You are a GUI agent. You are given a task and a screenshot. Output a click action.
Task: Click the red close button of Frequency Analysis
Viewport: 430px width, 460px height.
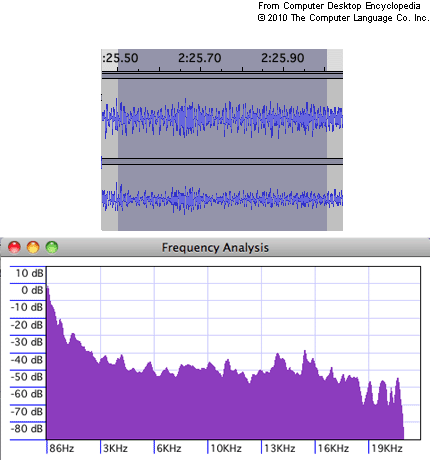click(14, 247)
